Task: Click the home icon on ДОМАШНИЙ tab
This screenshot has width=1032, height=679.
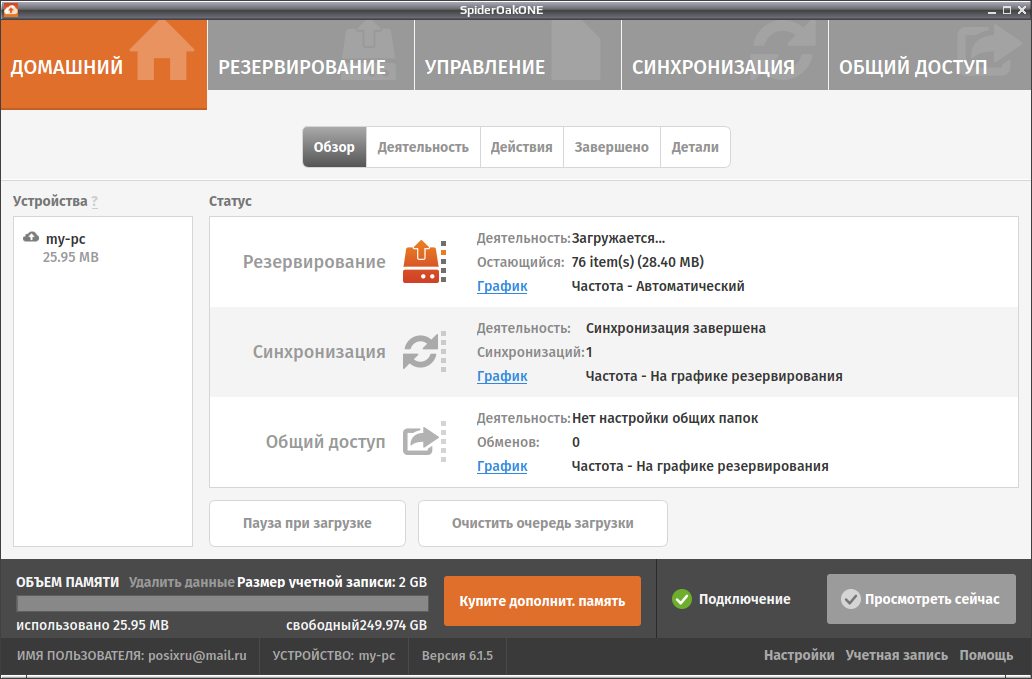Action: [x=161, y=50]
